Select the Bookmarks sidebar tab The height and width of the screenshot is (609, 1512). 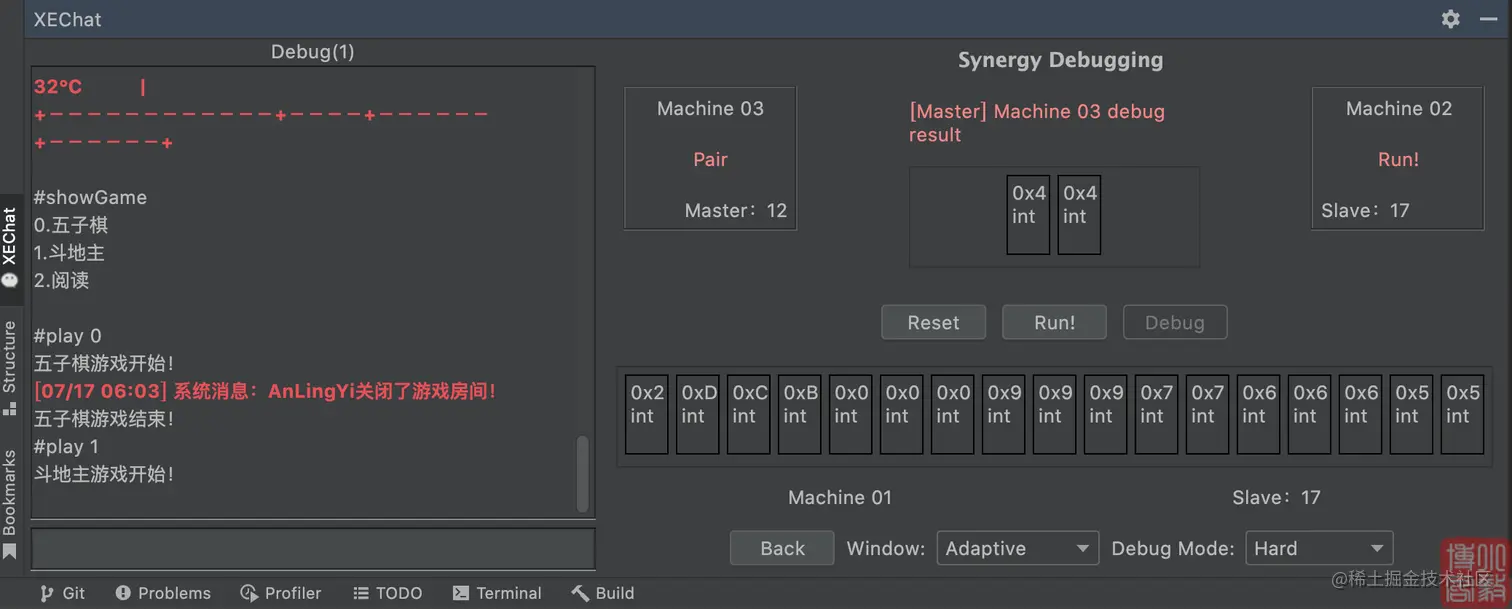[10, 505]
